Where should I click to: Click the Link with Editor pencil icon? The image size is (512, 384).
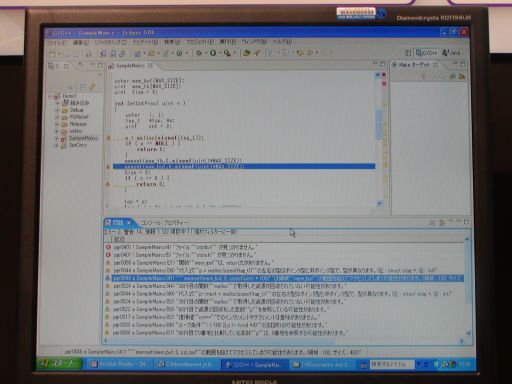click(x=92, y=87)
